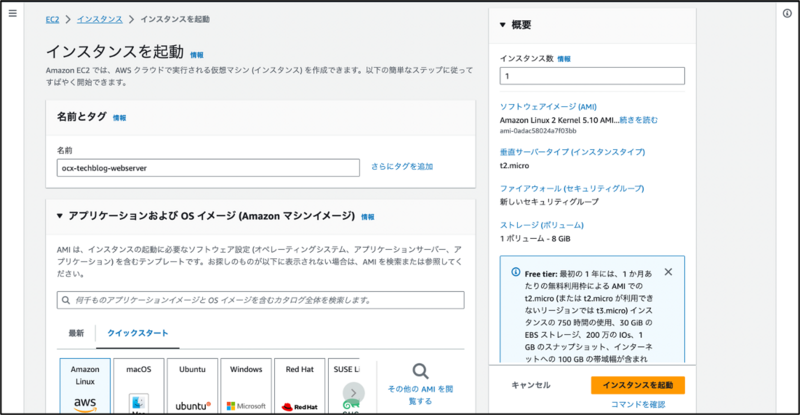Open the hamburger navigation menu

[13, 13]
